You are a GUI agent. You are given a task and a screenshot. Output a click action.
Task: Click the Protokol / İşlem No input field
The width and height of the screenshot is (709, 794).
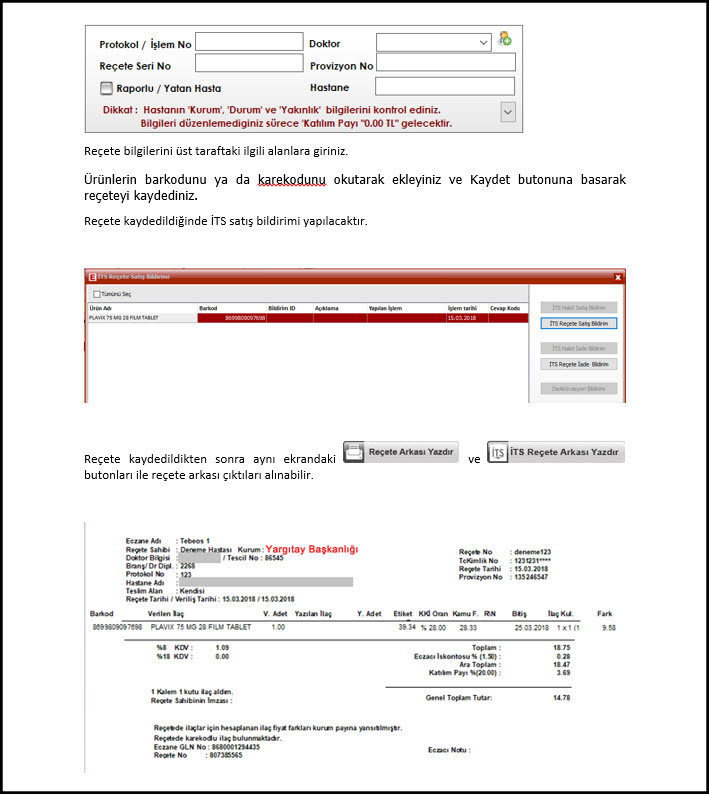[249, 42]
